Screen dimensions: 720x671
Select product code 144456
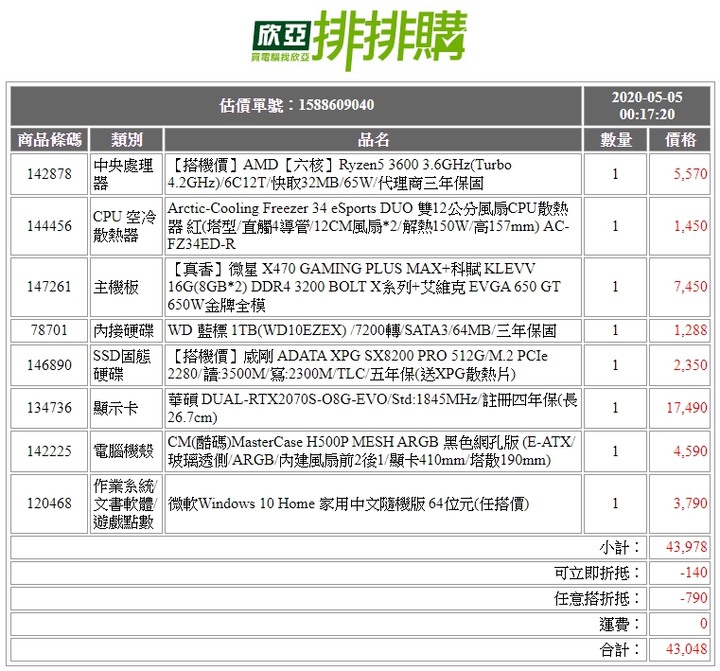pyautogui.click(x=49, y=226)
